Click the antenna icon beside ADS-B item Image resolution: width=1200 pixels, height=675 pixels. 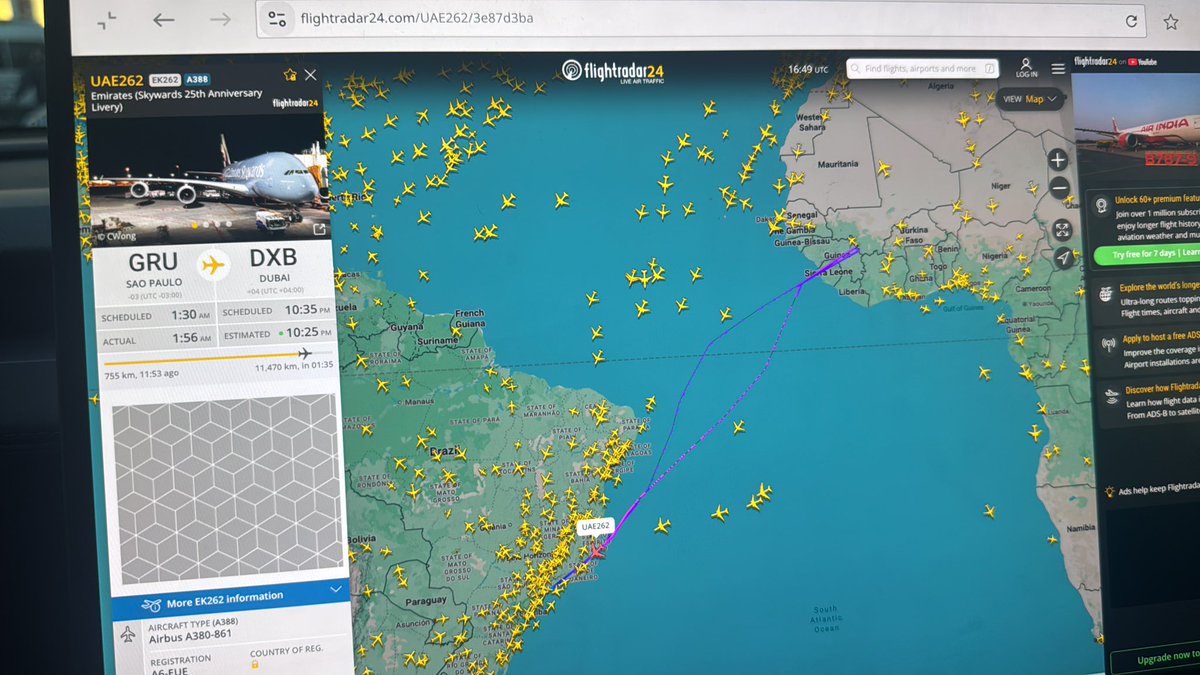pyautogui.click(x=1108, y=345)
